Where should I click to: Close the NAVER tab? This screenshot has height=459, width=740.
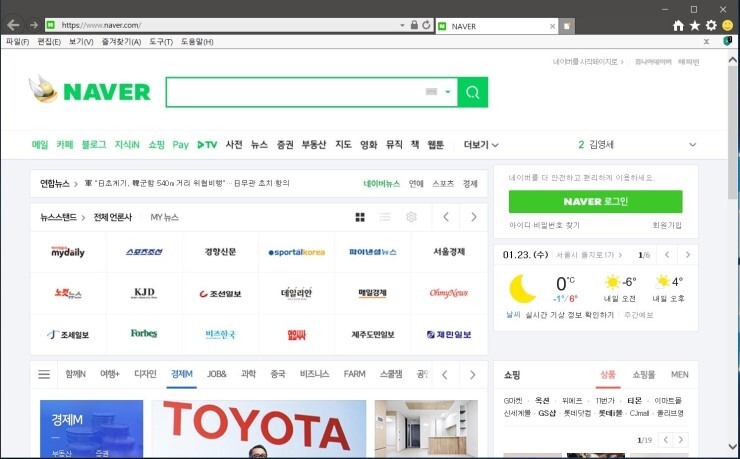tap(552, 26)
